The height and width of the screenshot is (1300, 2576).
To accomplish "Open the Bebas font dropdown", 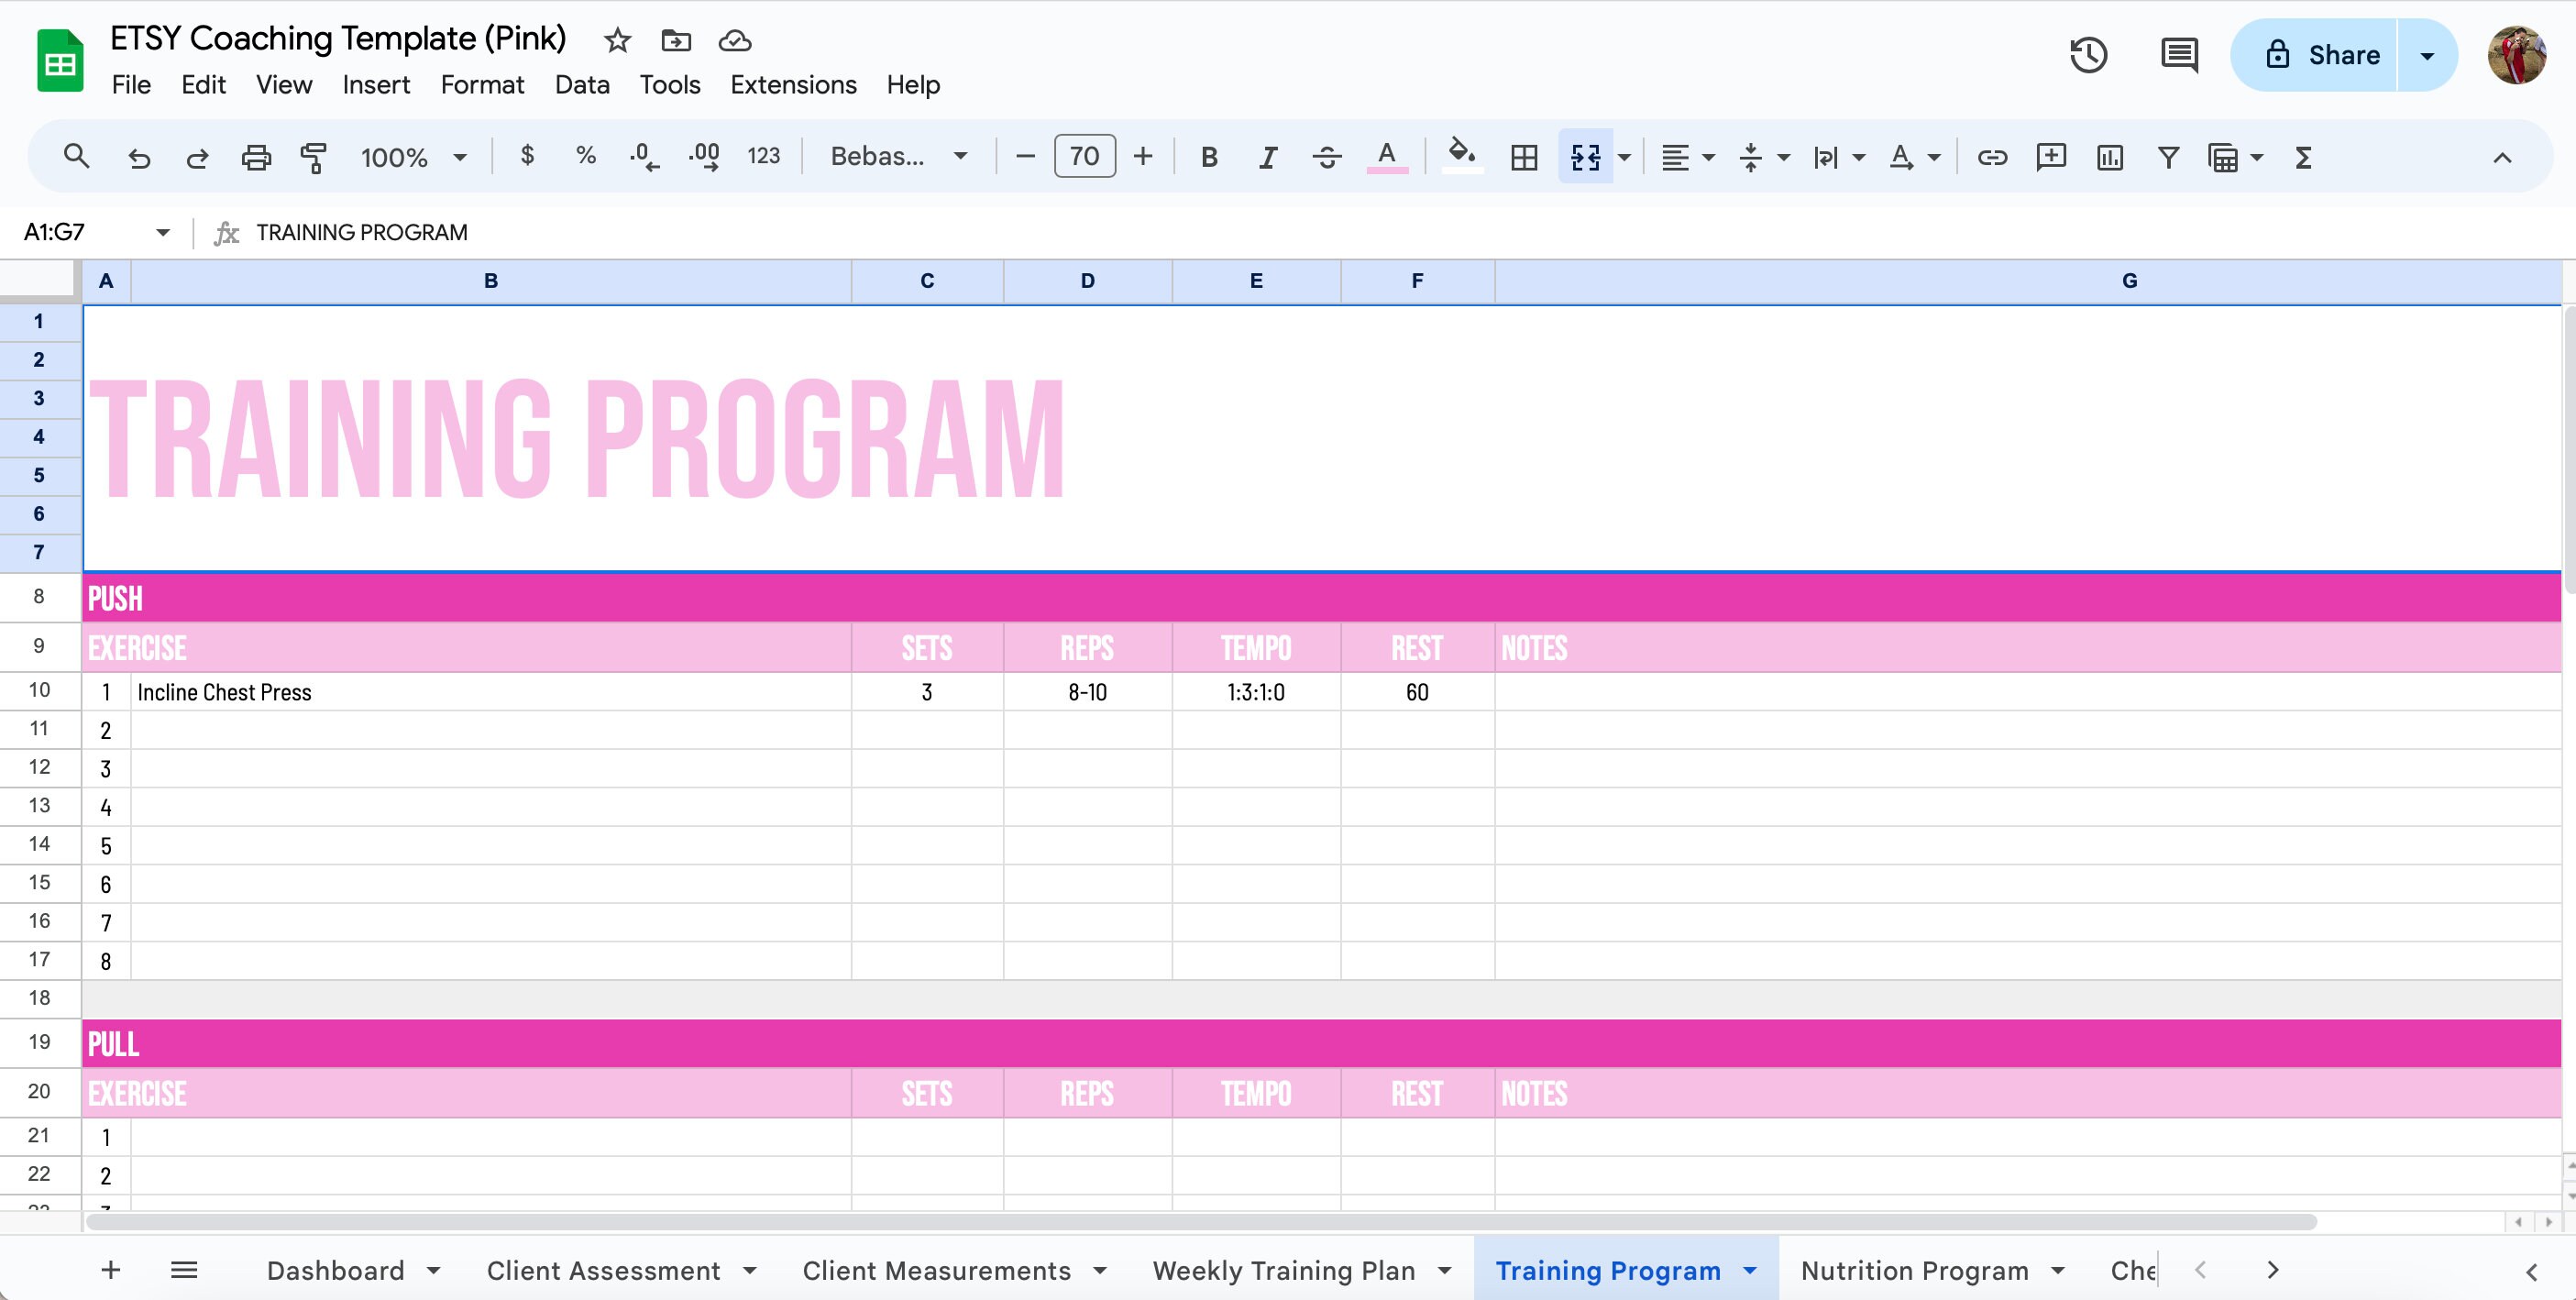I will tap(899, 156).
